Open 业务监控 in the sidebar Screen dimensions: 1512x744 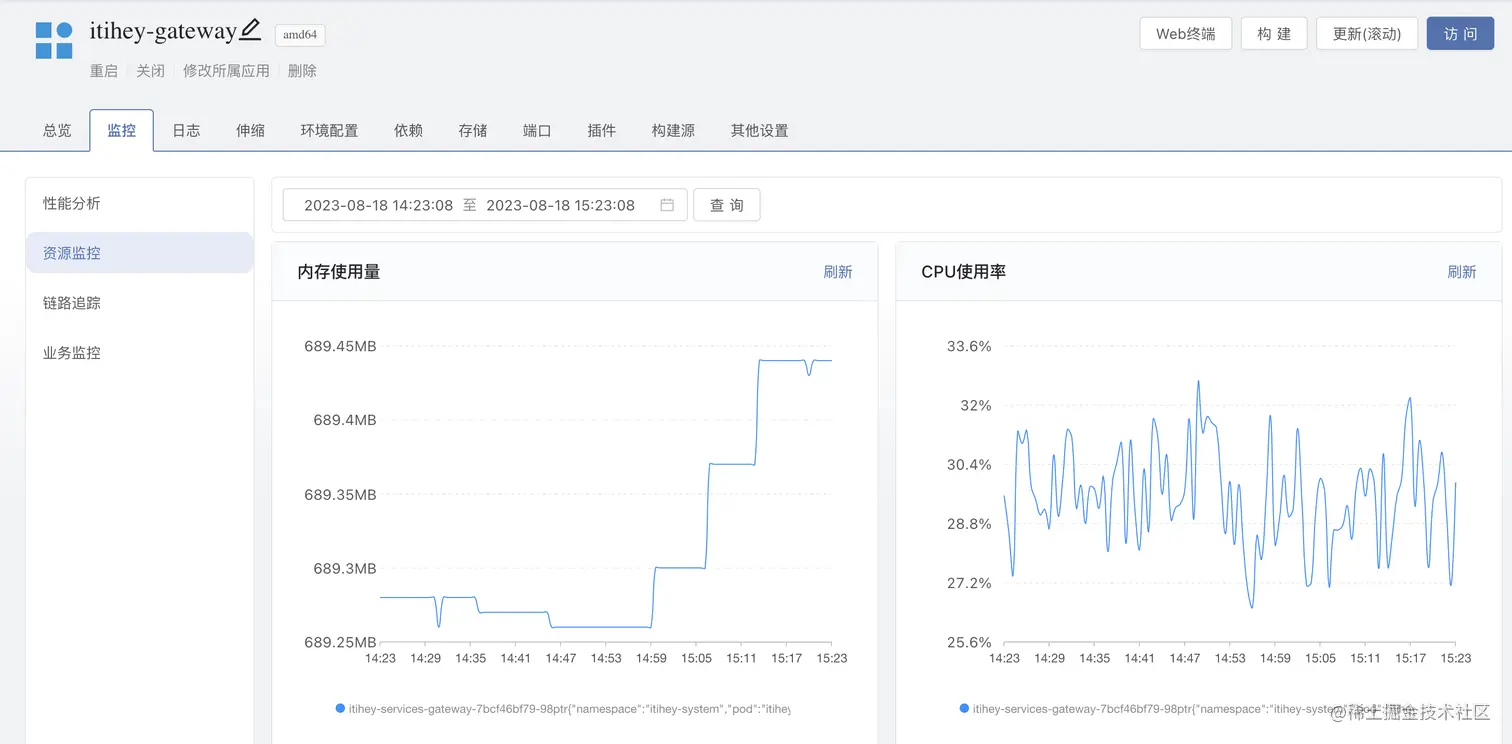(x=140, y=353)
